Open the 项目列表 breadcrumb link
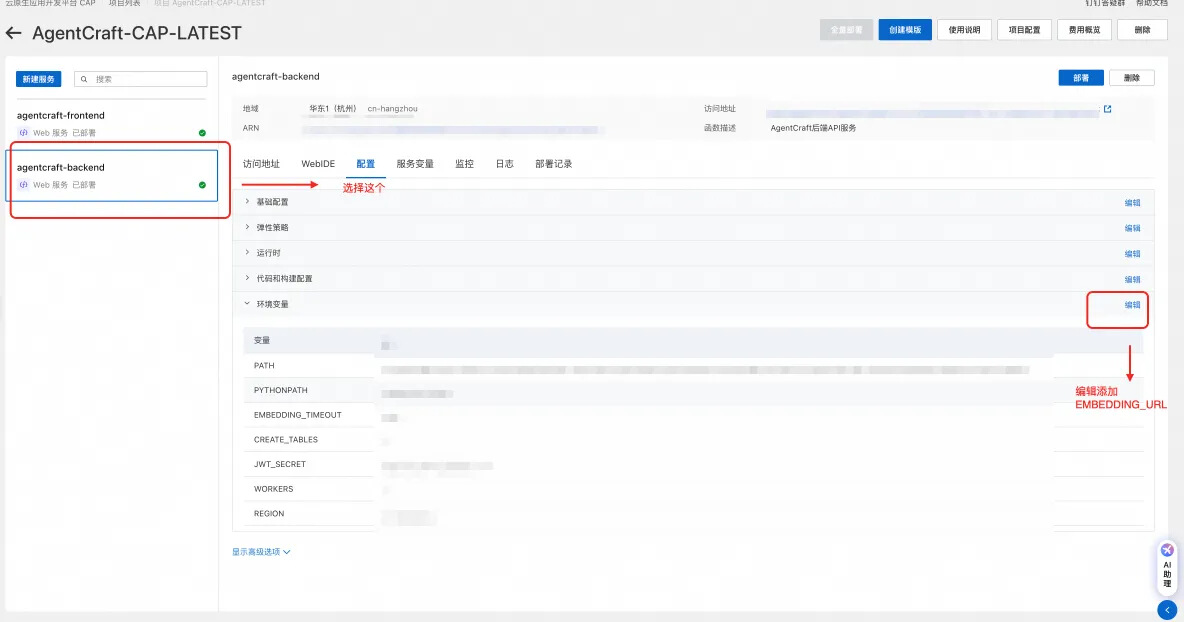This screenshot has width=1184, height=622. 125,4
